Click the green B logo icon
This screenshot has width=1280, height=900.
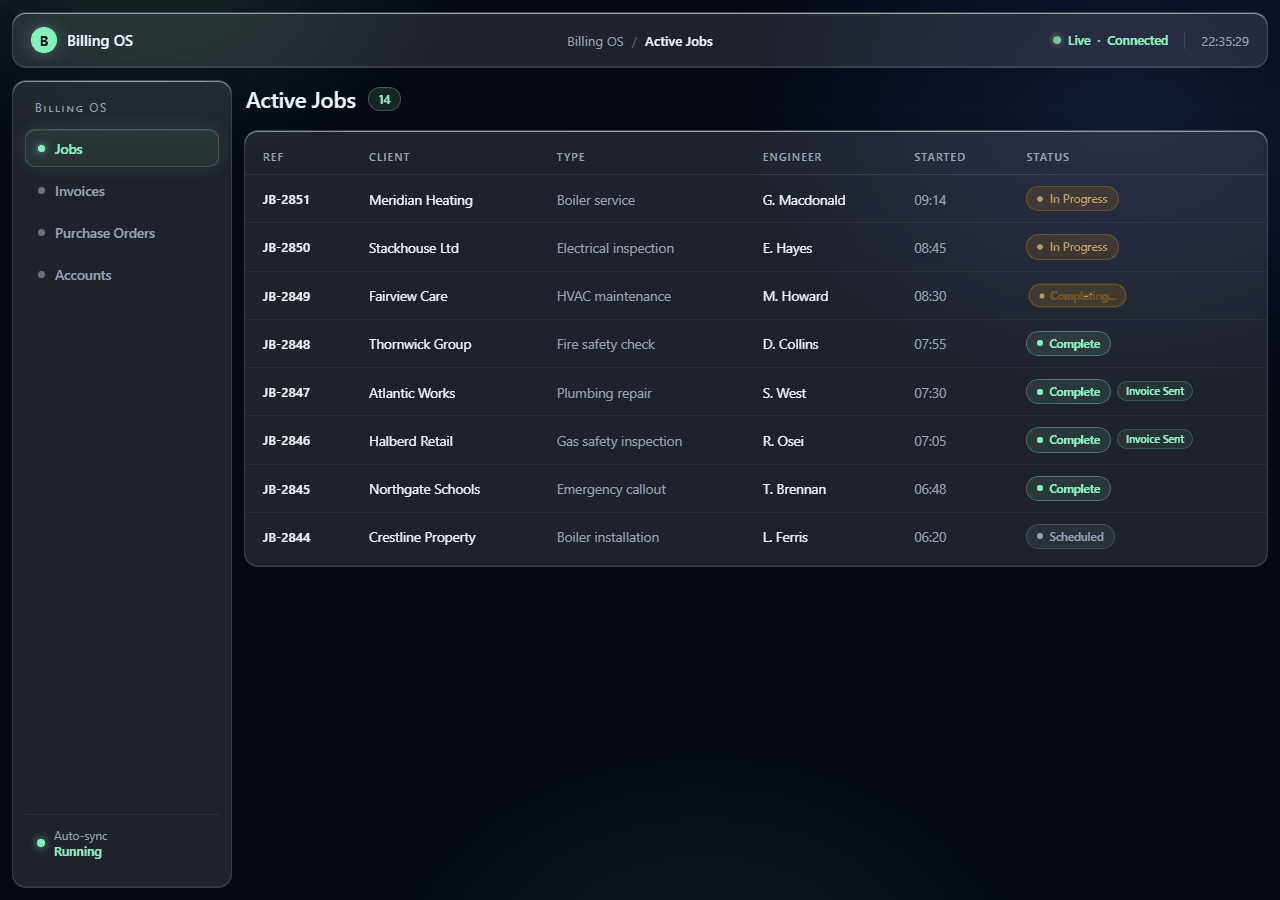click(43, 40)
